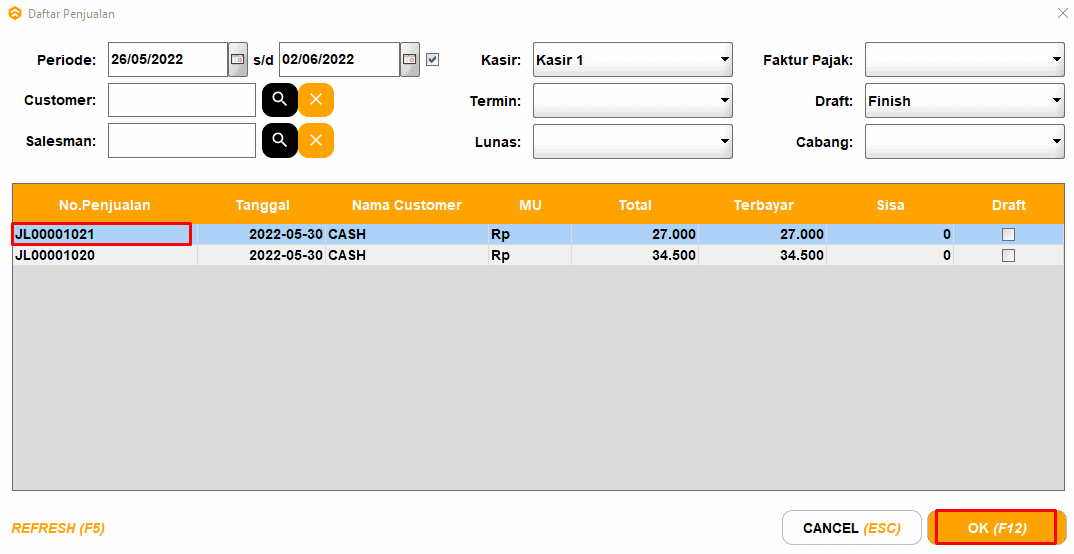
Task: Open calendar picker for start date 26/05/2022
Action: pyautogui.click(x=238, y=60)
